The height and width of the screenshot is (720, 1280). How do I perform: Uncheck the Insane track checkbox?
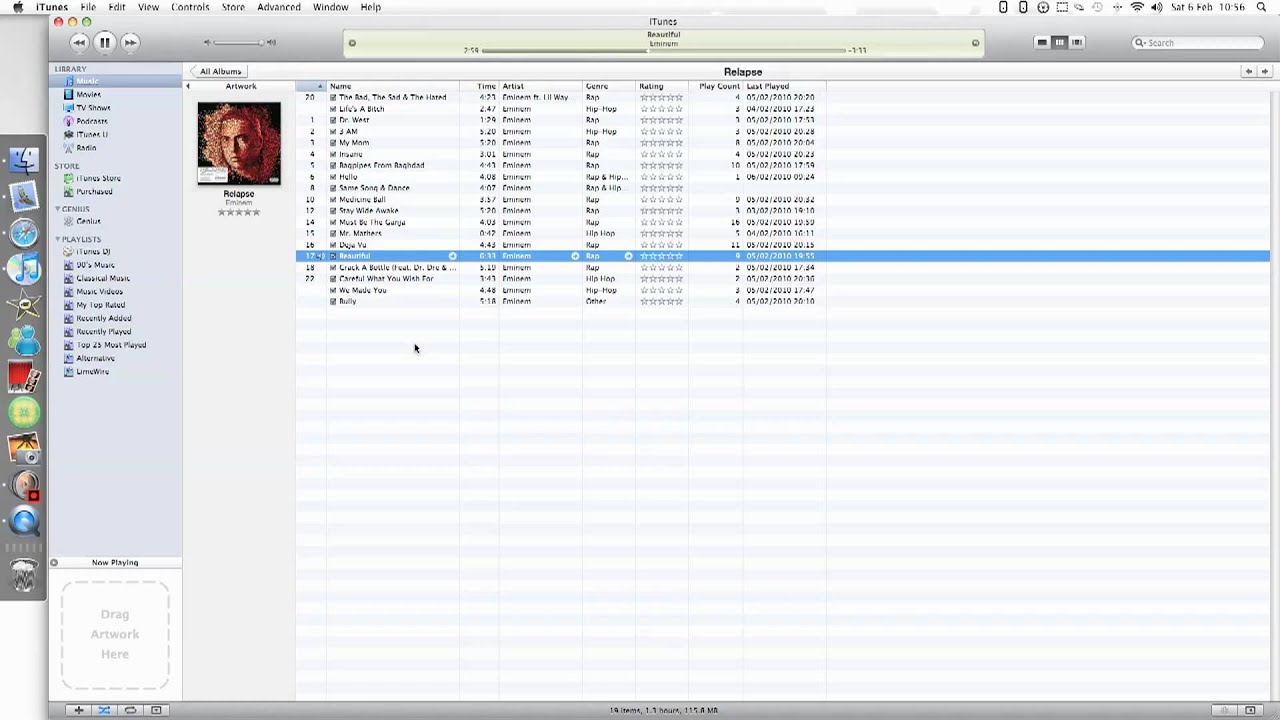click(333, 154)
